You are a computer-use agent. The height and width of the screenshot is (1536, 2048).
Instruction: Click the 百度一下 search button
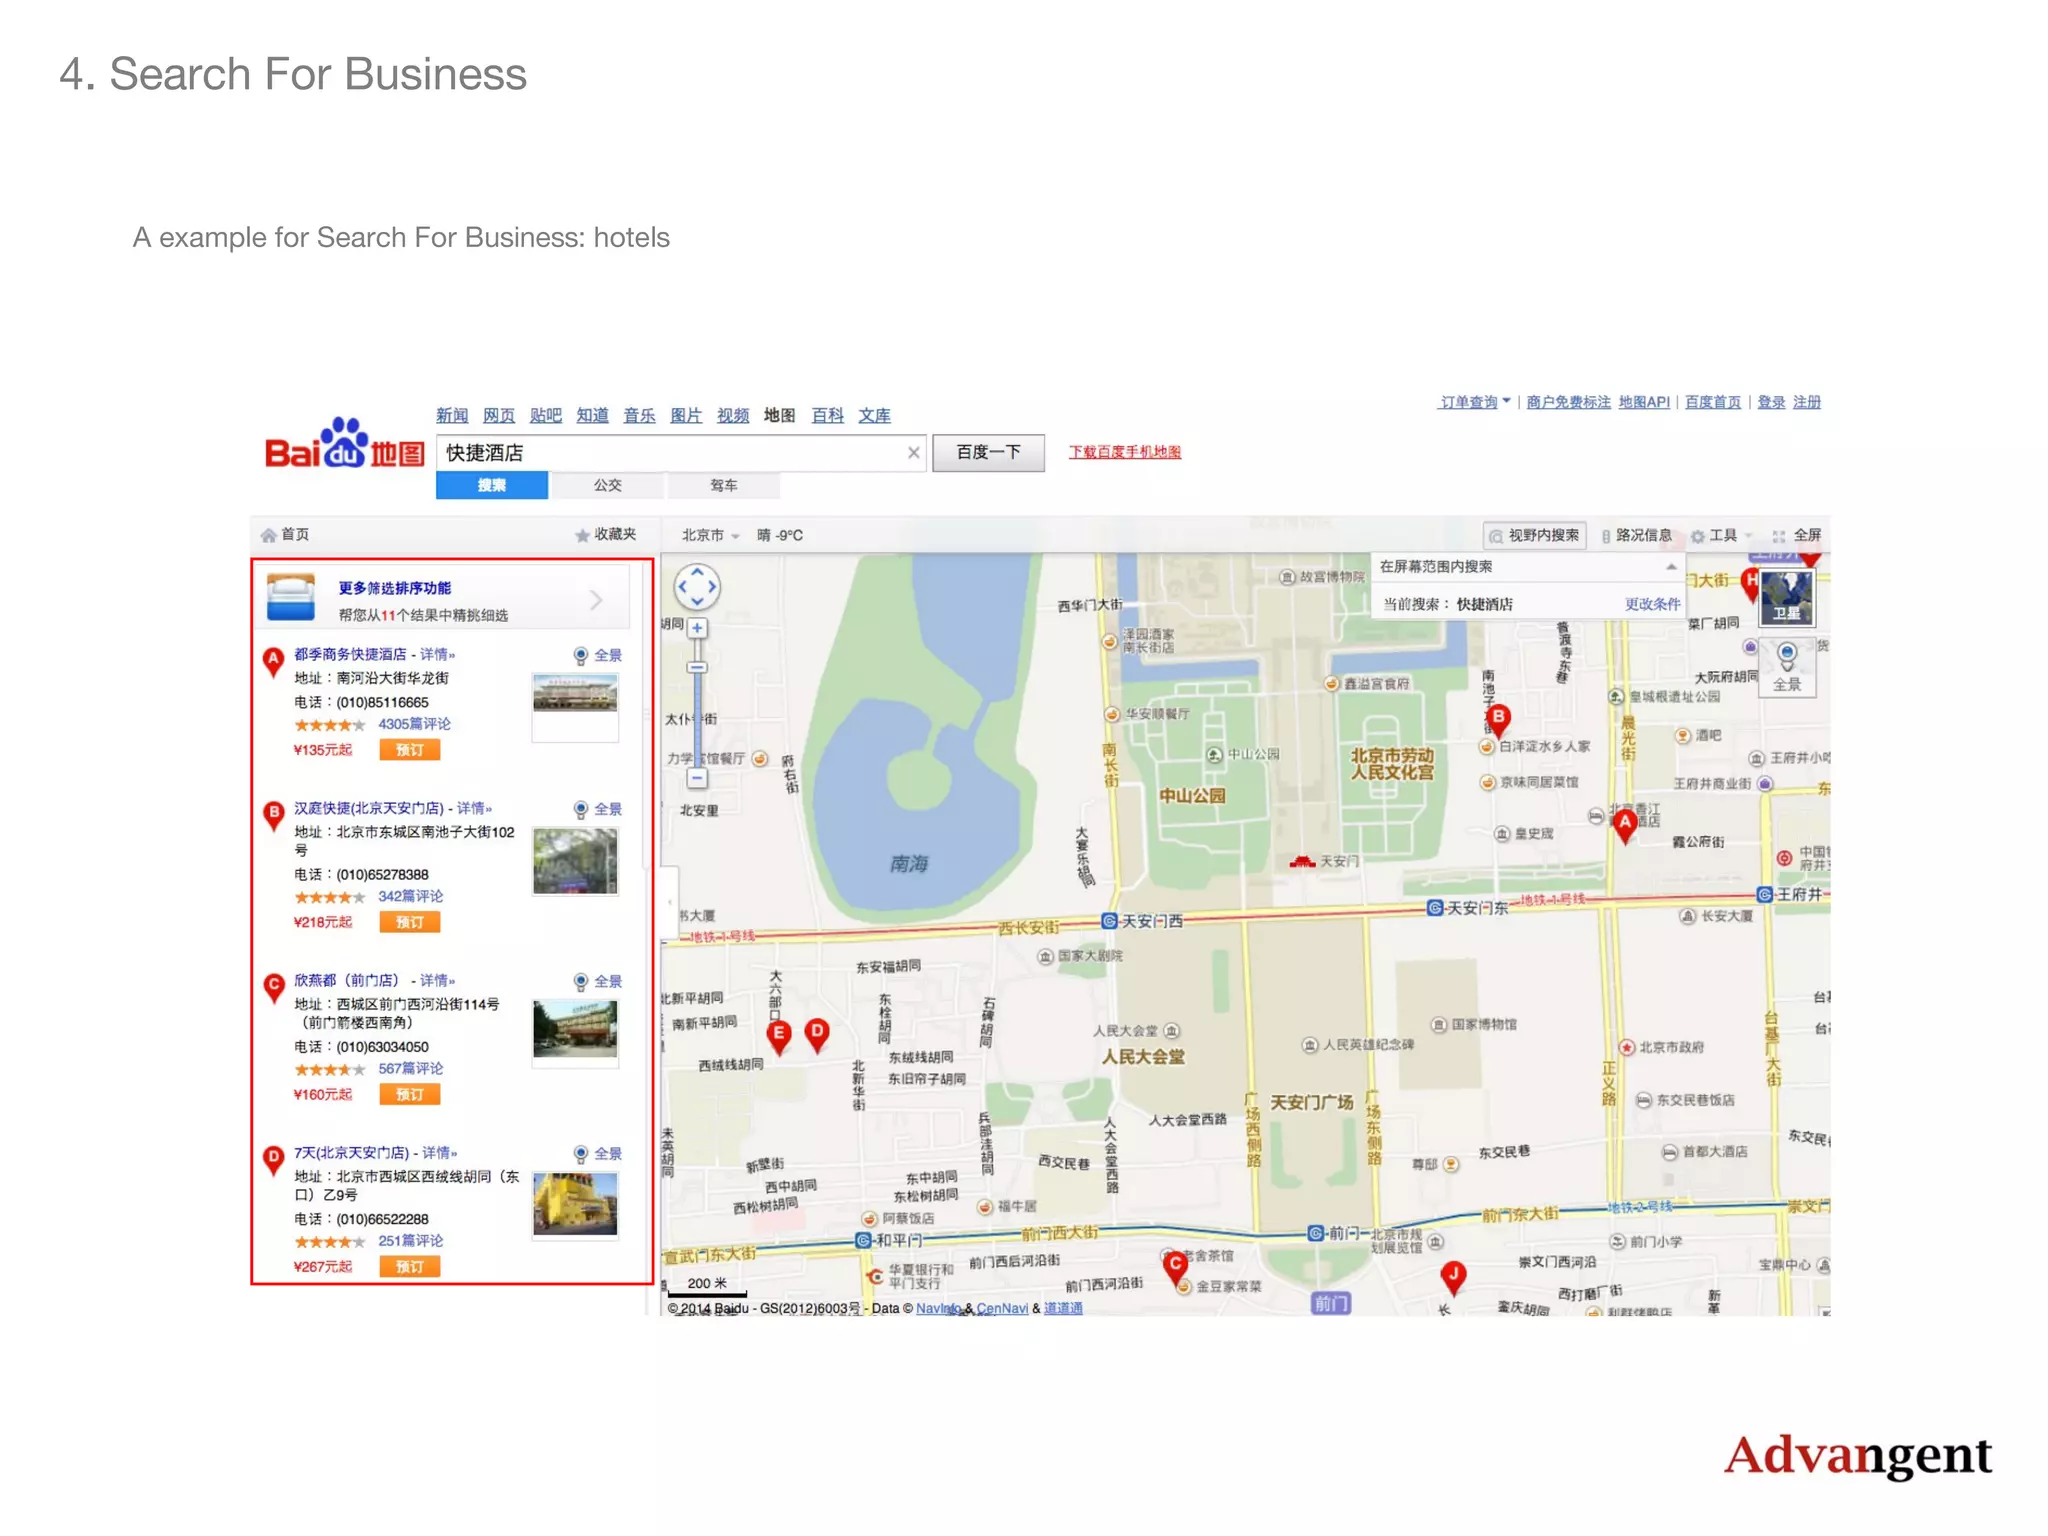tap(988, 453)
